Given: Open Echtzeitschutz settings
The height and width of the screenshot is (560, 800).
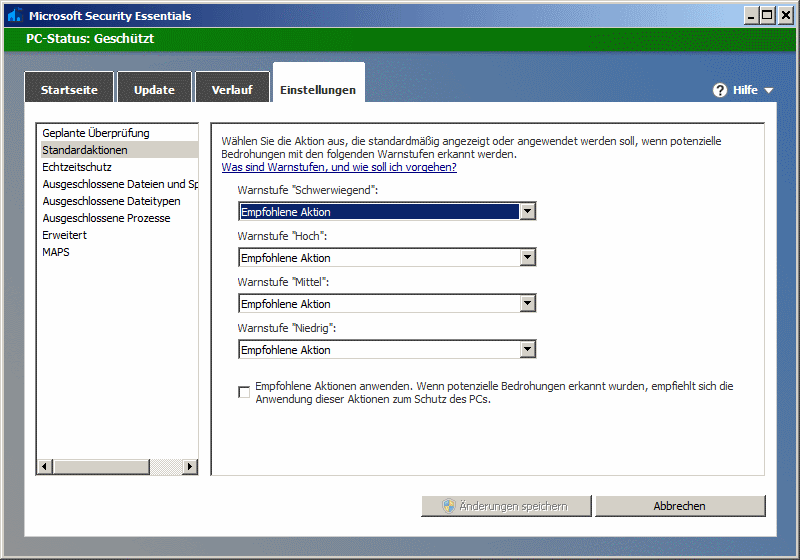Looking at the screenshot, I should tap(118, 167).
